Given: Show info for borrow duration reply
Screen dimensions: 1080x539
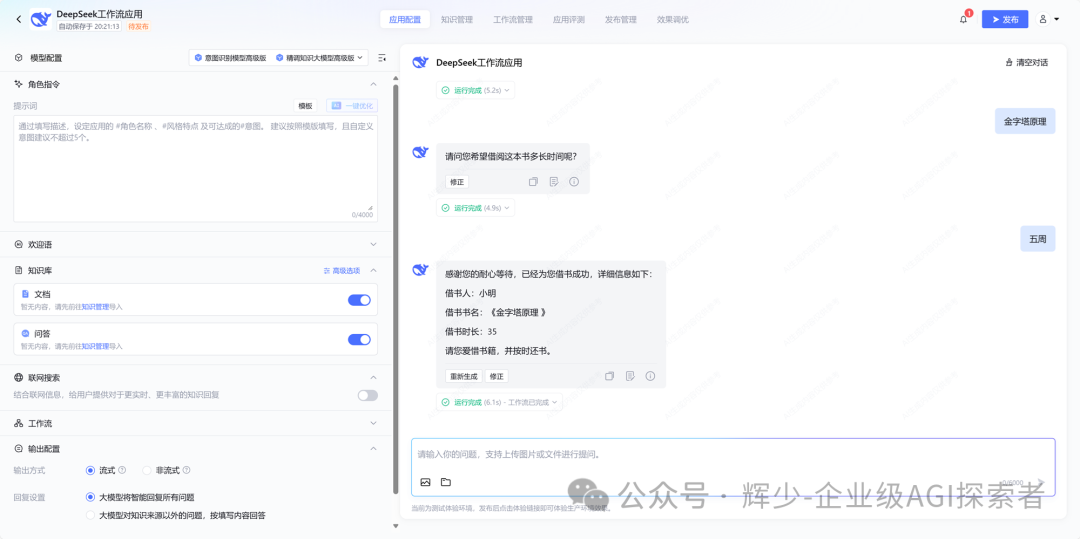Looking at the screenshot, I should pyautogui.click(x=574, y=182).
